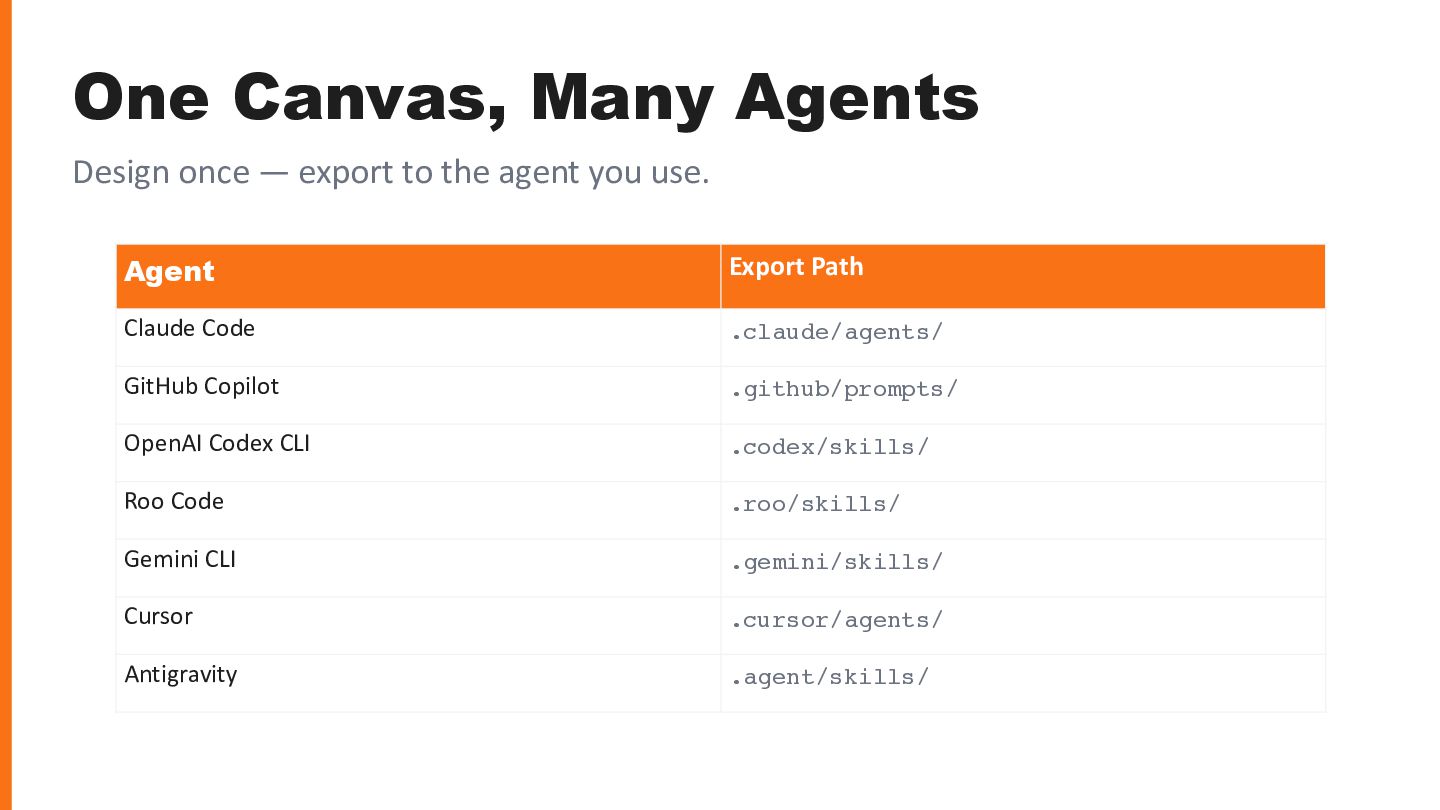This screenshot has height=810, width=1440.
Task: Click the "Cursor" agent cell
Action: pyautogui.click(x=158, y=616)
